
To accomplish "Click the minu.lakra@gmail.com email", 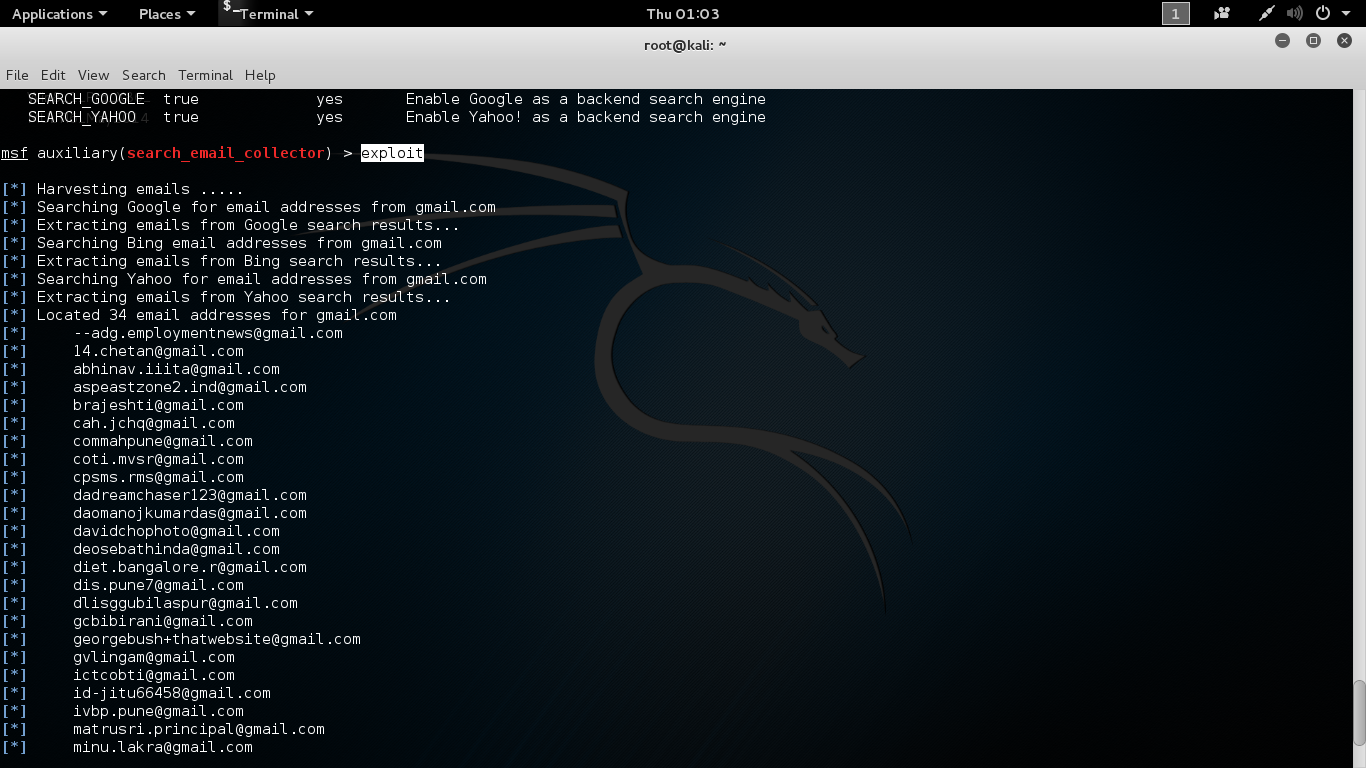I will (163, 747).
